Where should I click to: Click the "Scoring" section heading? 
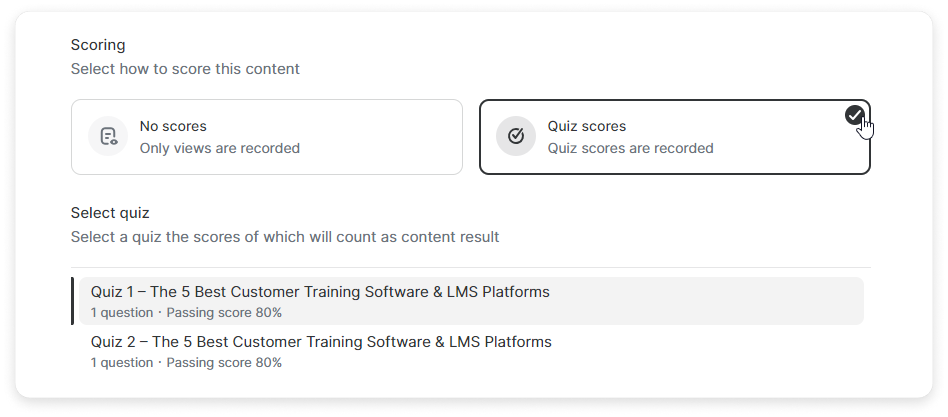98,45
